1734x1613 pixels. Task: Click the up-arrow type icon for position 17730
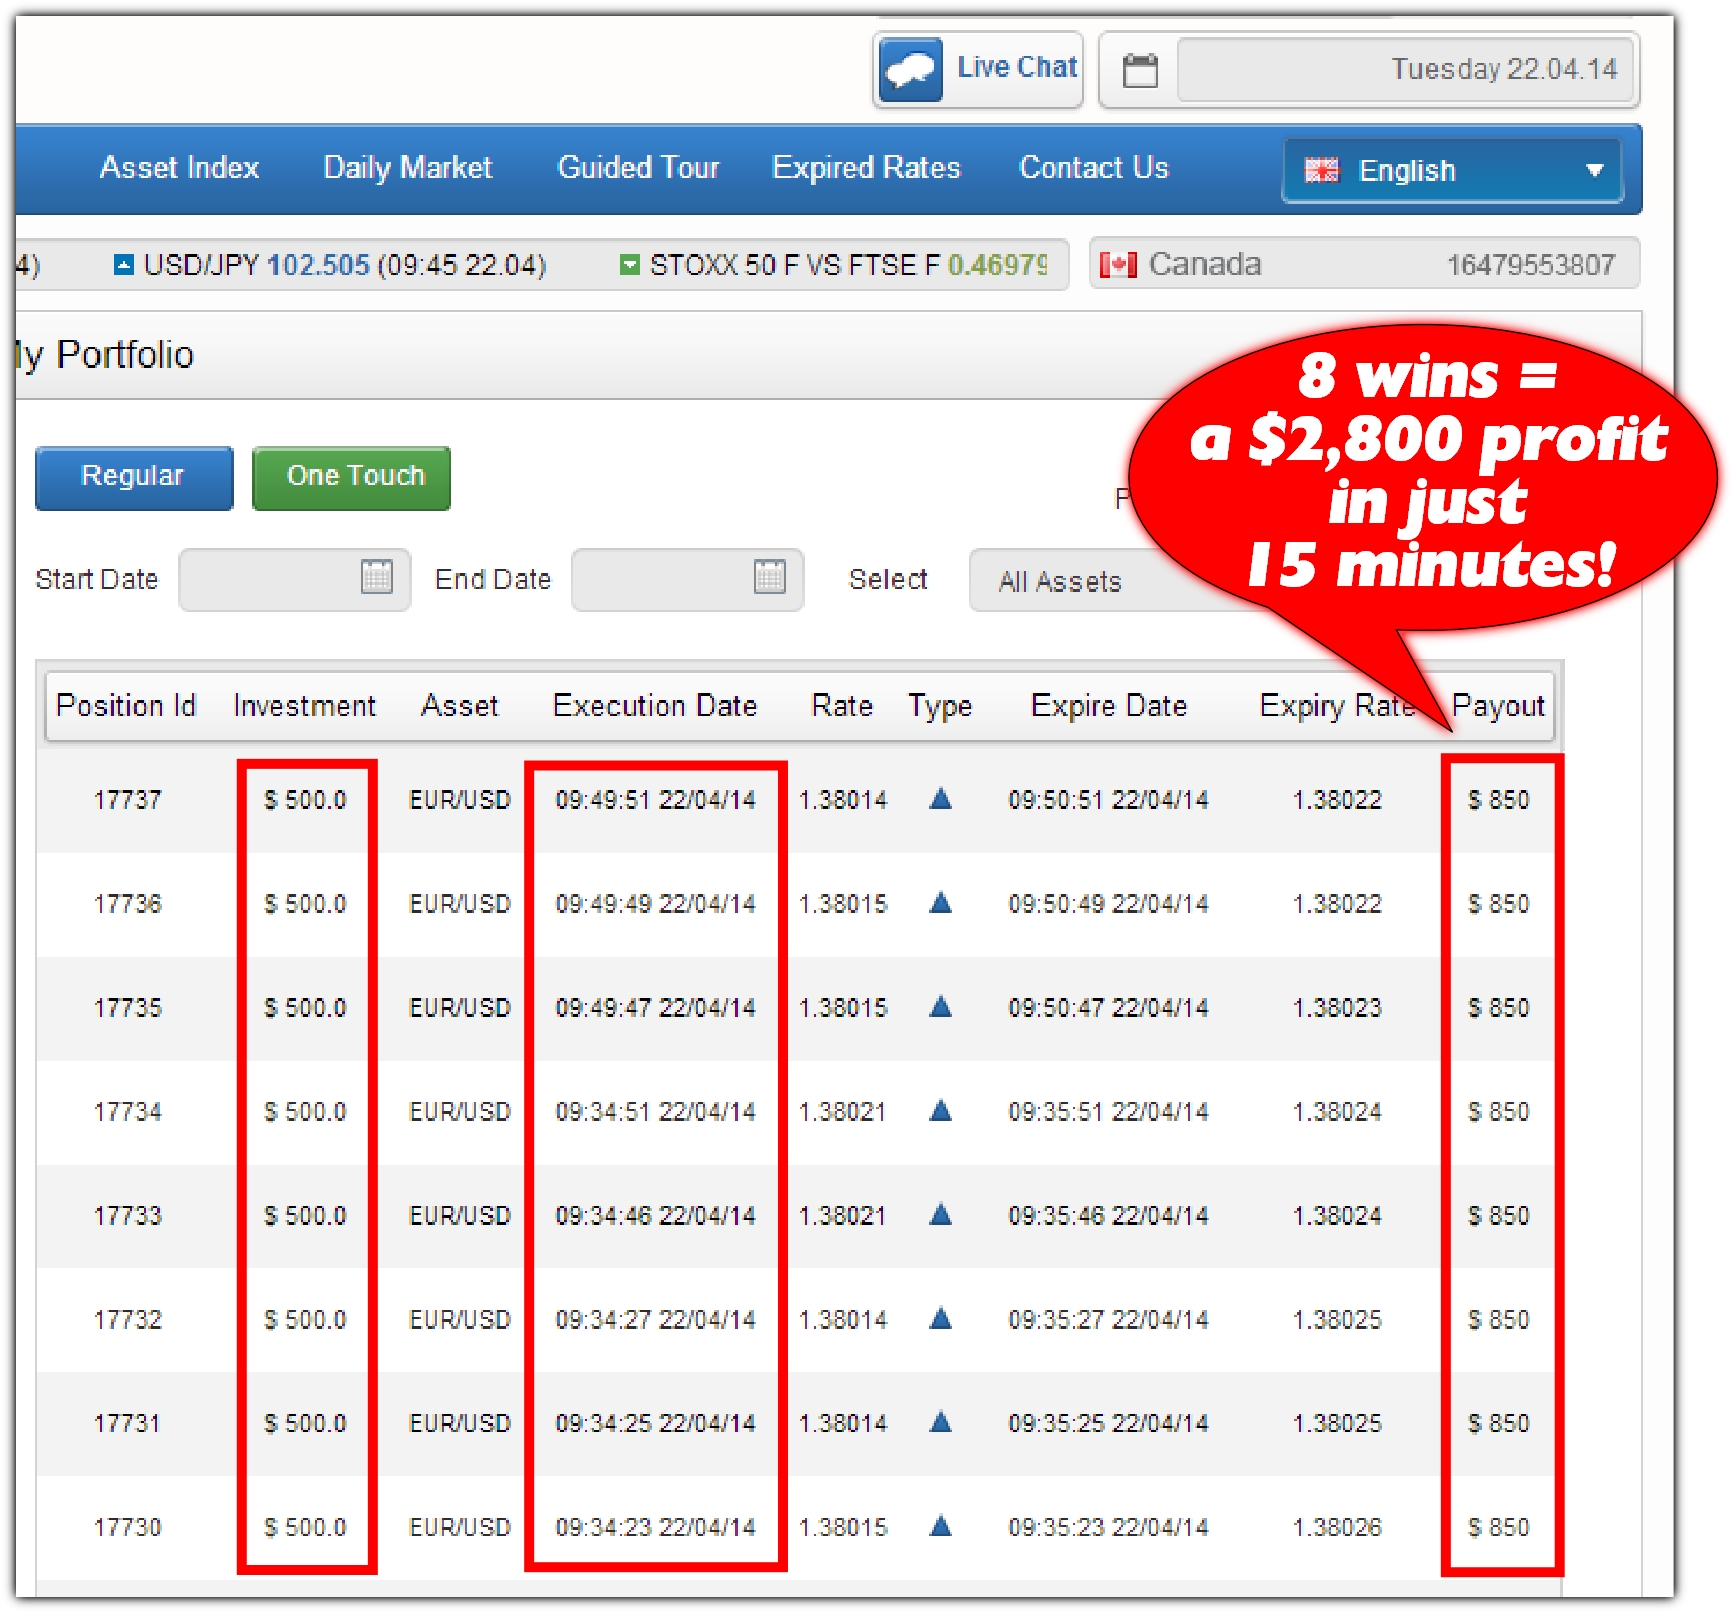(x=940, y=1525)
